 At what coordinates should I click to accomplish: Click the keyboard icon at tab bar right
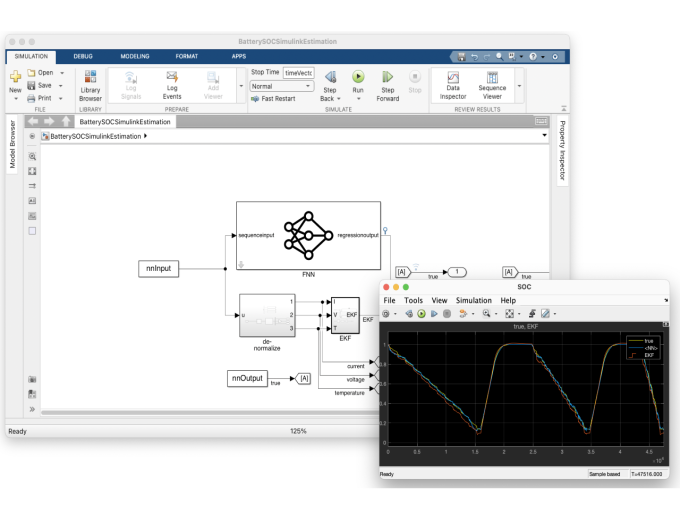pos(541,121)
